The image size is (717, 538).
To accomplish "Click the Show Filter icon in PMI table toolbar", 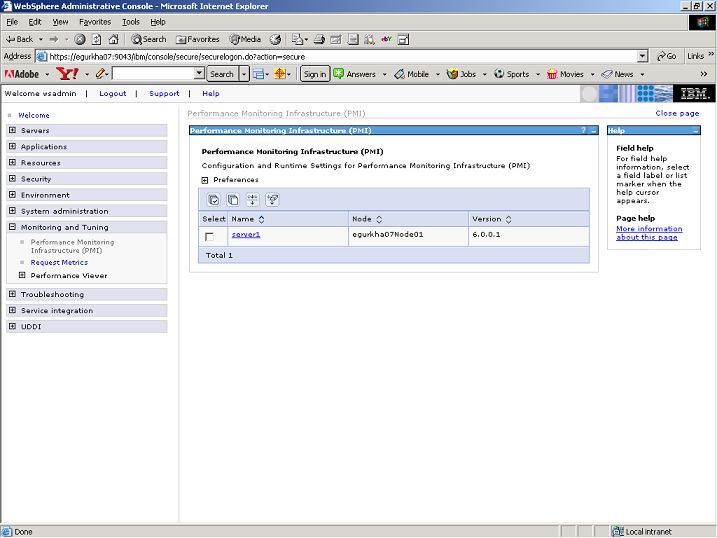I will (252, 200).
